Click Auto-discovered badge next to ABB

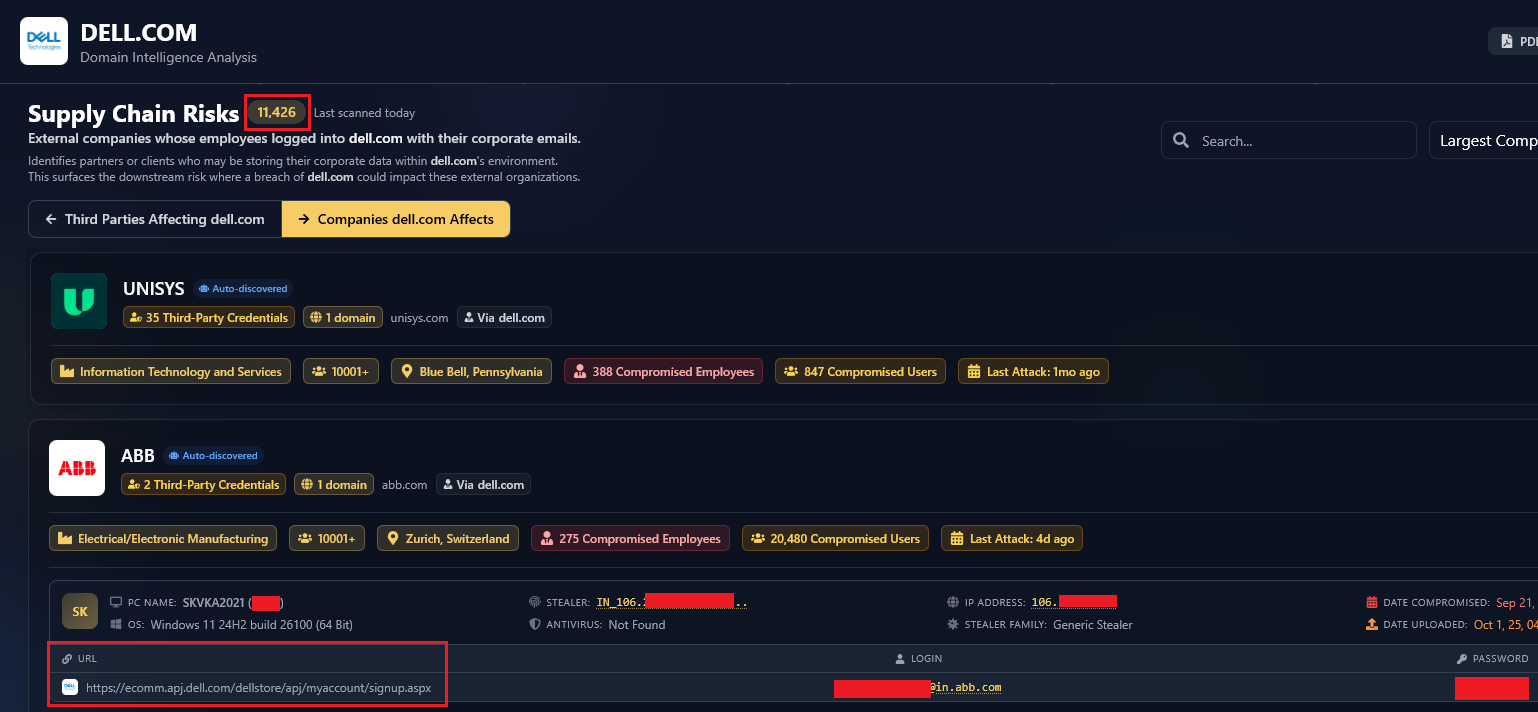tap(213, 455)
